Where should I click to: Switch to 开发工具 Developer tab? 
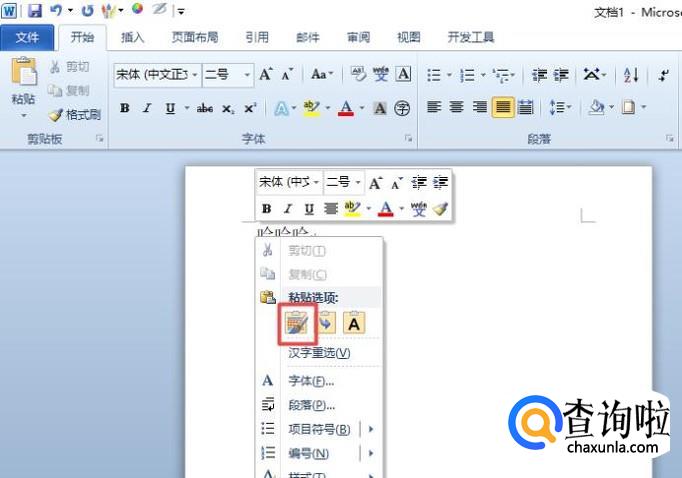[x=471, y=37]
